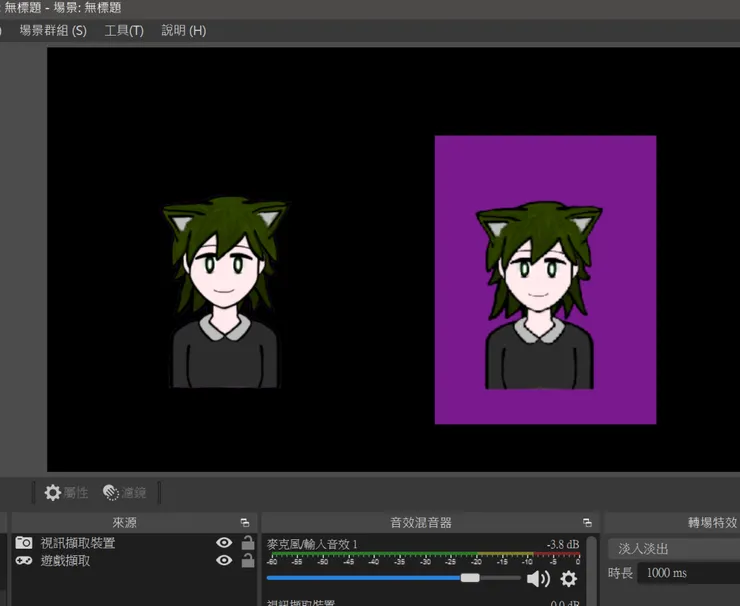Hide the 視訊擷取裝置 source with eye icon

tap(224, 543)
